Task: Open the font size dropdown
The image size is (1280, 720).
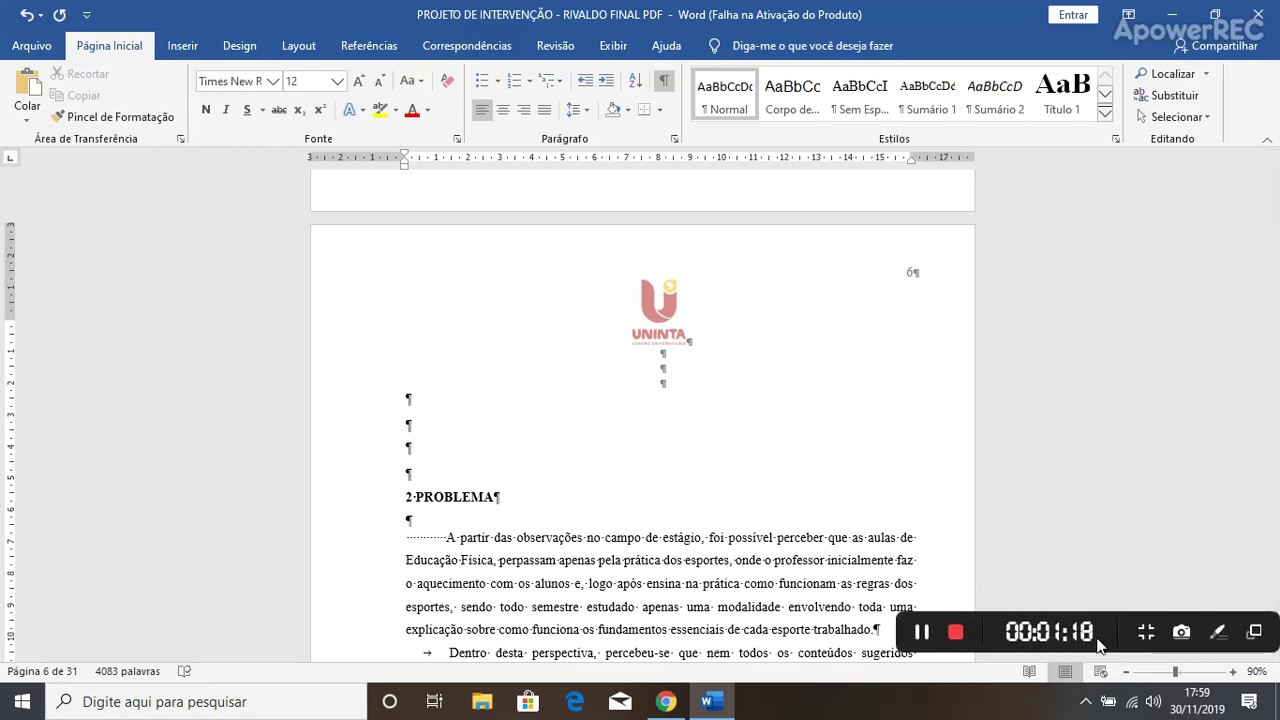Action: coord(338,81)
